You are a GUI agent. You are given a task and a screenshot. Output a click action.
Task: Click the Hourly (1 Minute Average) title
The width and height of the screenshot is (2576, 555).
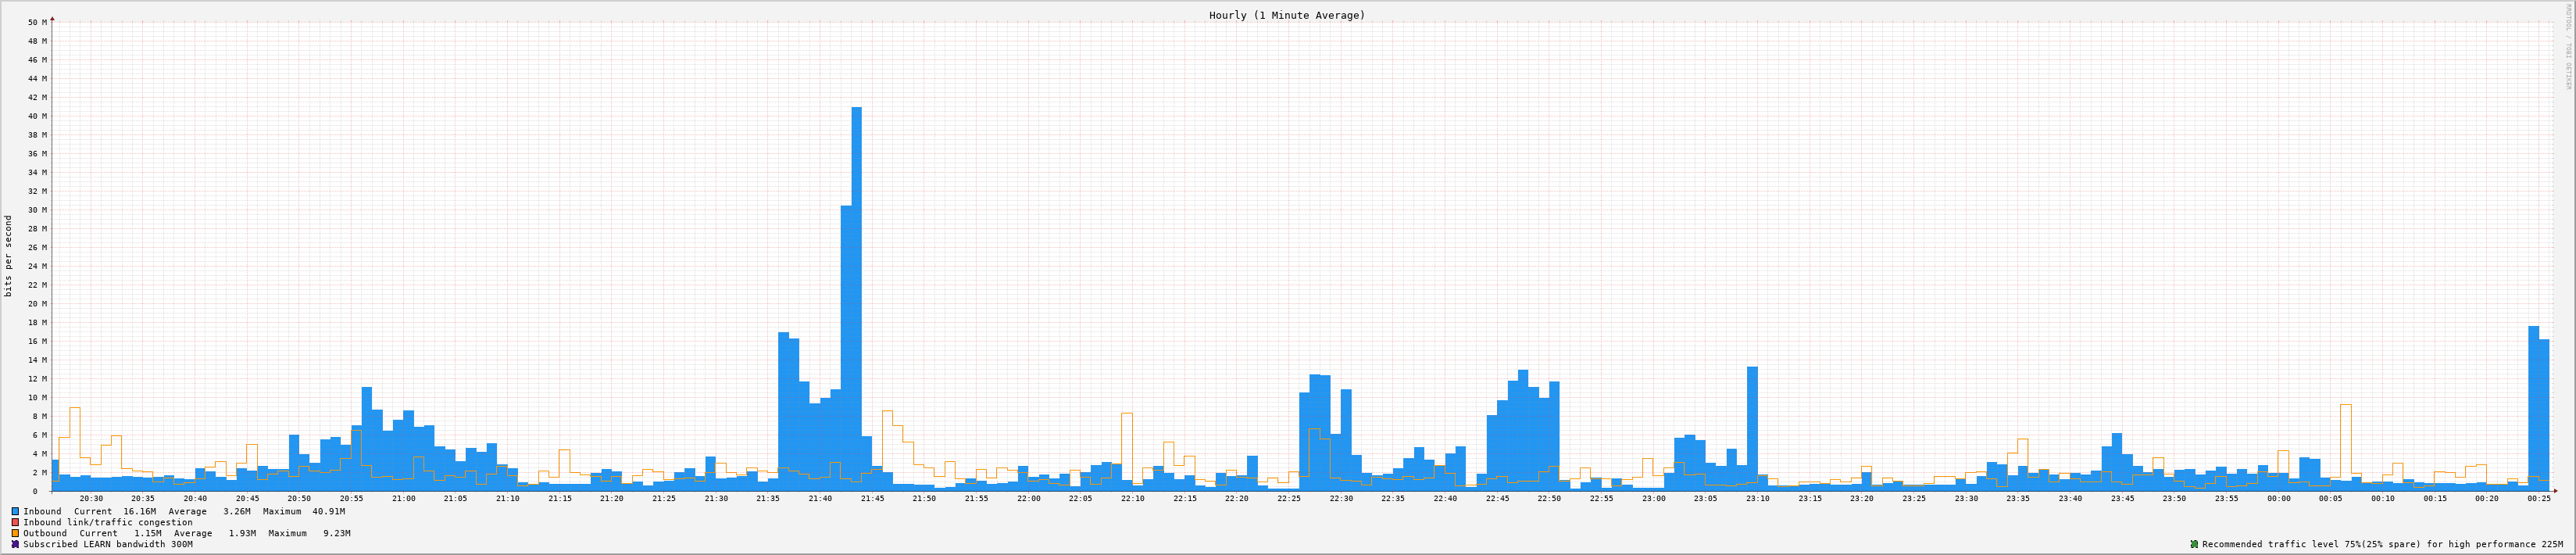pyautogui.click(x=1286, y=15)
